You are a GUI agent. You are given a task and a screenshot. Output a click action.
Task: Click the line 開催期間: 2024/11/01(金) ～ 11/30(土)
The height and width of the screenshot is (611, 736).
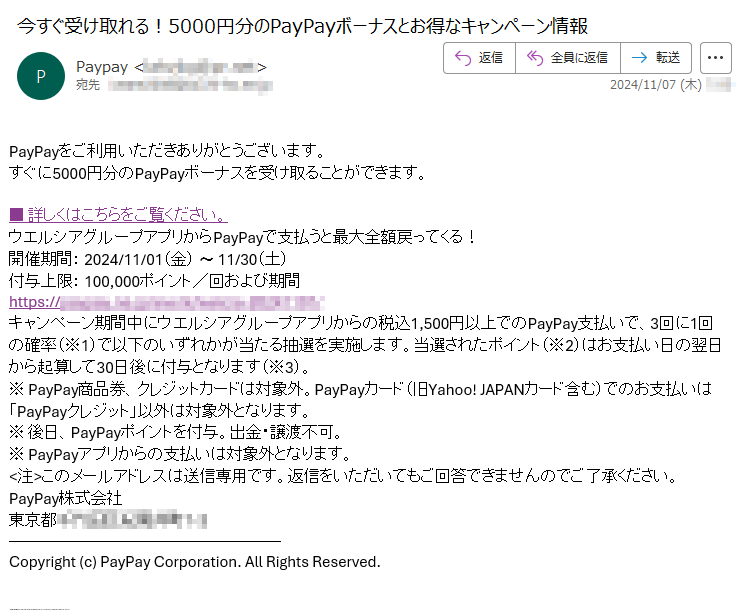click(x=147, y=259)
